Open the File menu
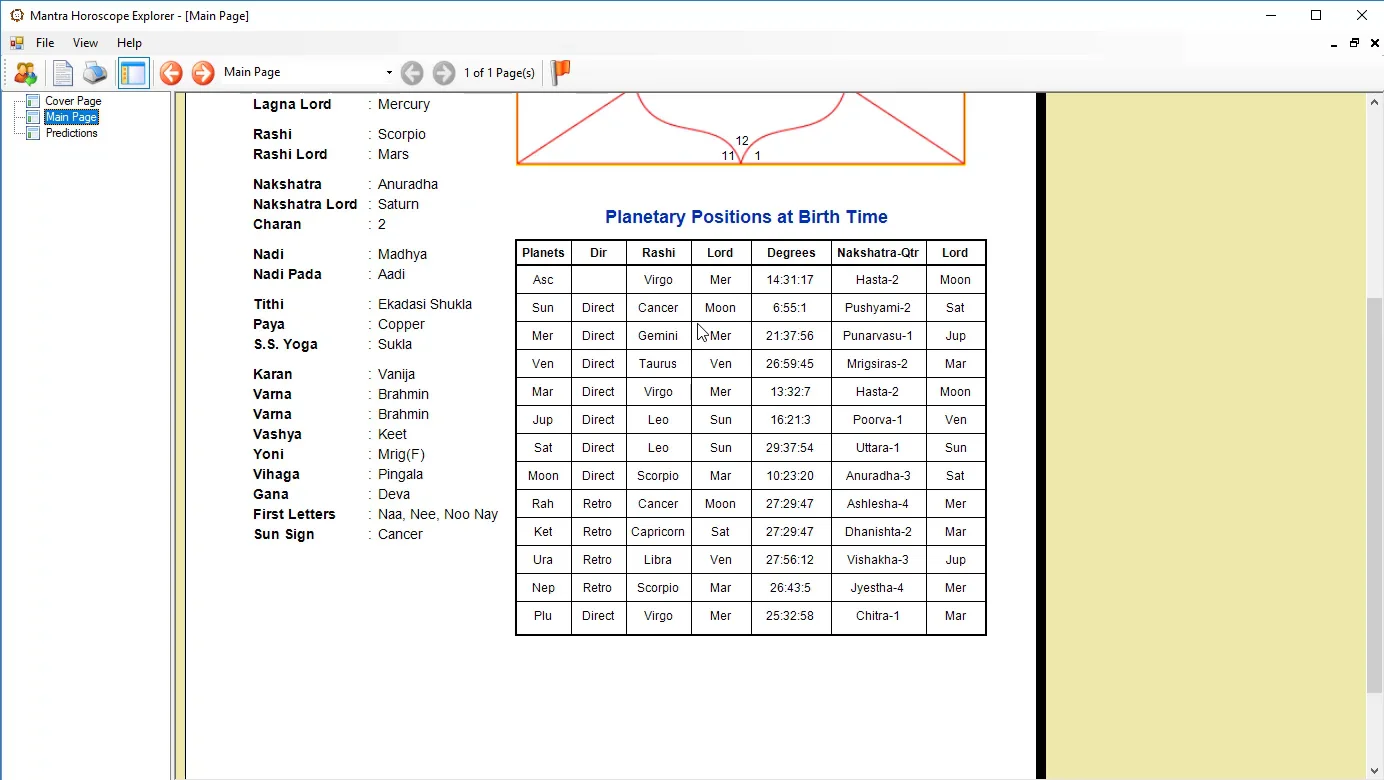This screenshot has height=780, width=1384. tap(45, 43)
